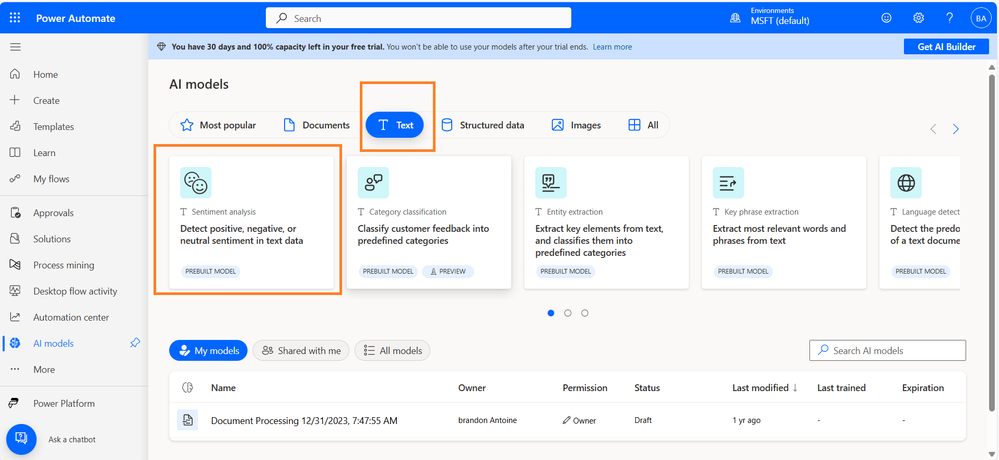Open the Sentiment analysis model card

point(251,222)
